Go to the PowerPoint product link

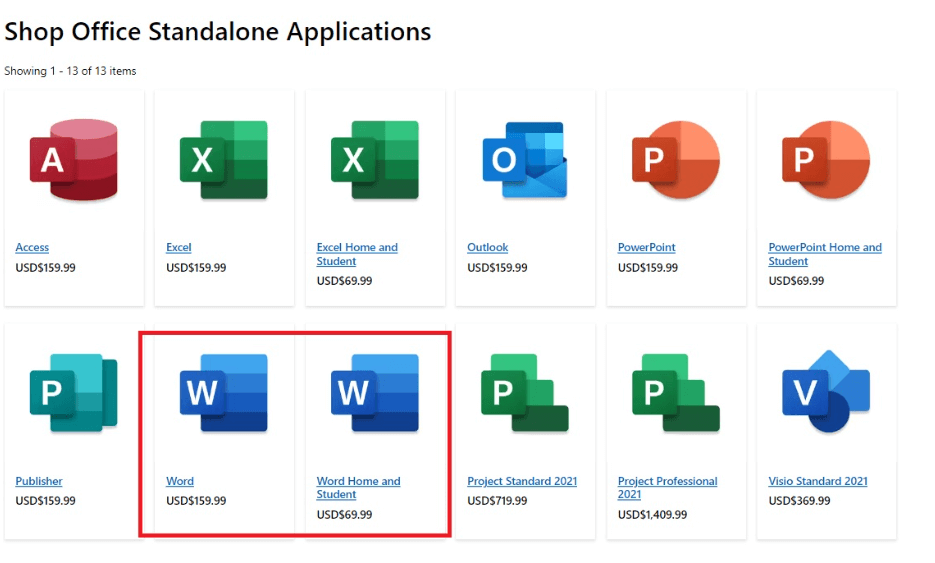pyautogui.click(x=647, y=248)
